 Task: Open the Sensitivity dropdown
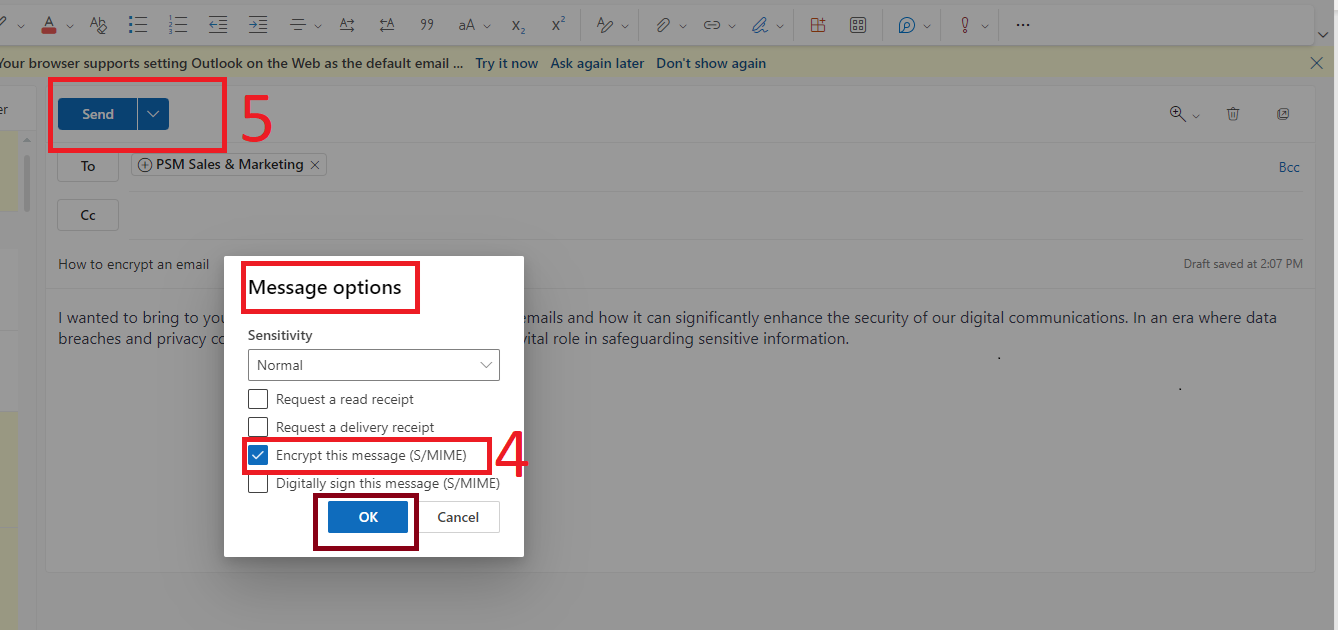click(373, 365)
